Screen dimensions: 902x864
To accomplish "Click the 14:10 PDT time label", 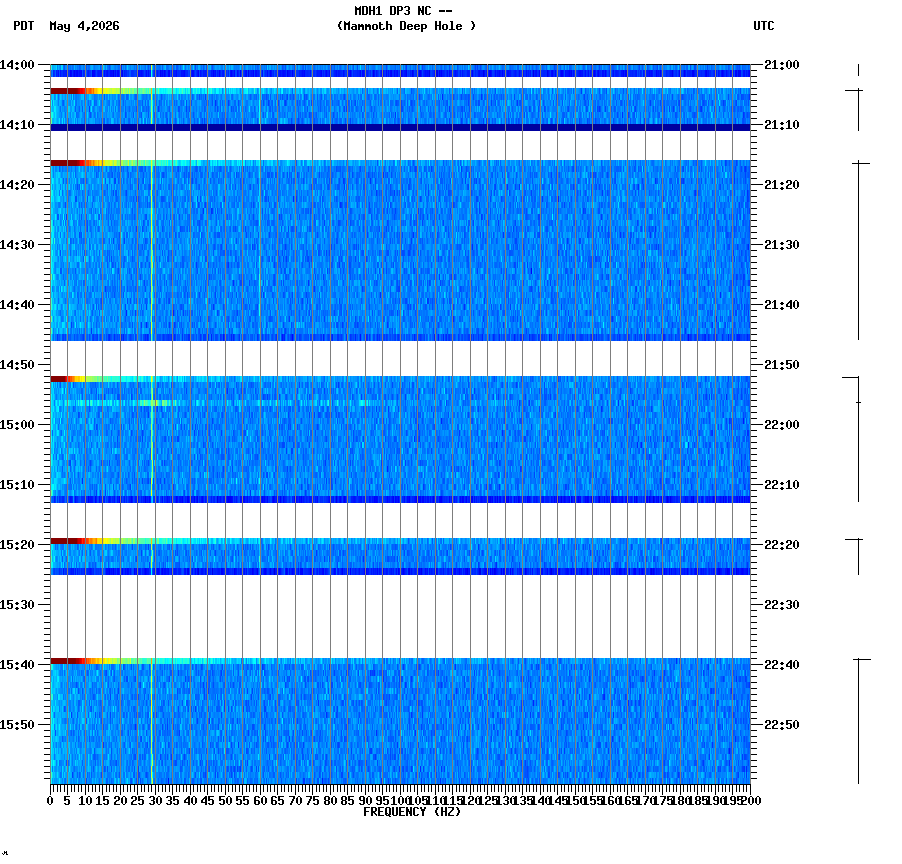I will pos(17,125).
